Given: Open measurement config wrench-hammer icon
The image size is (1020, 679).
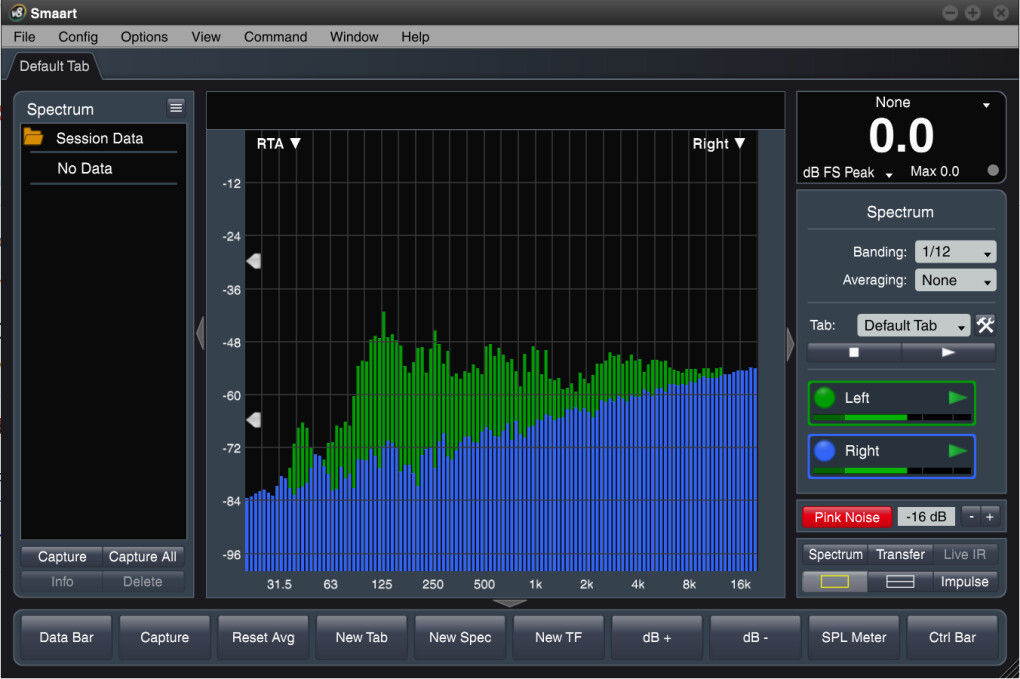Looking at the screenshot, I should click(985, 325).
